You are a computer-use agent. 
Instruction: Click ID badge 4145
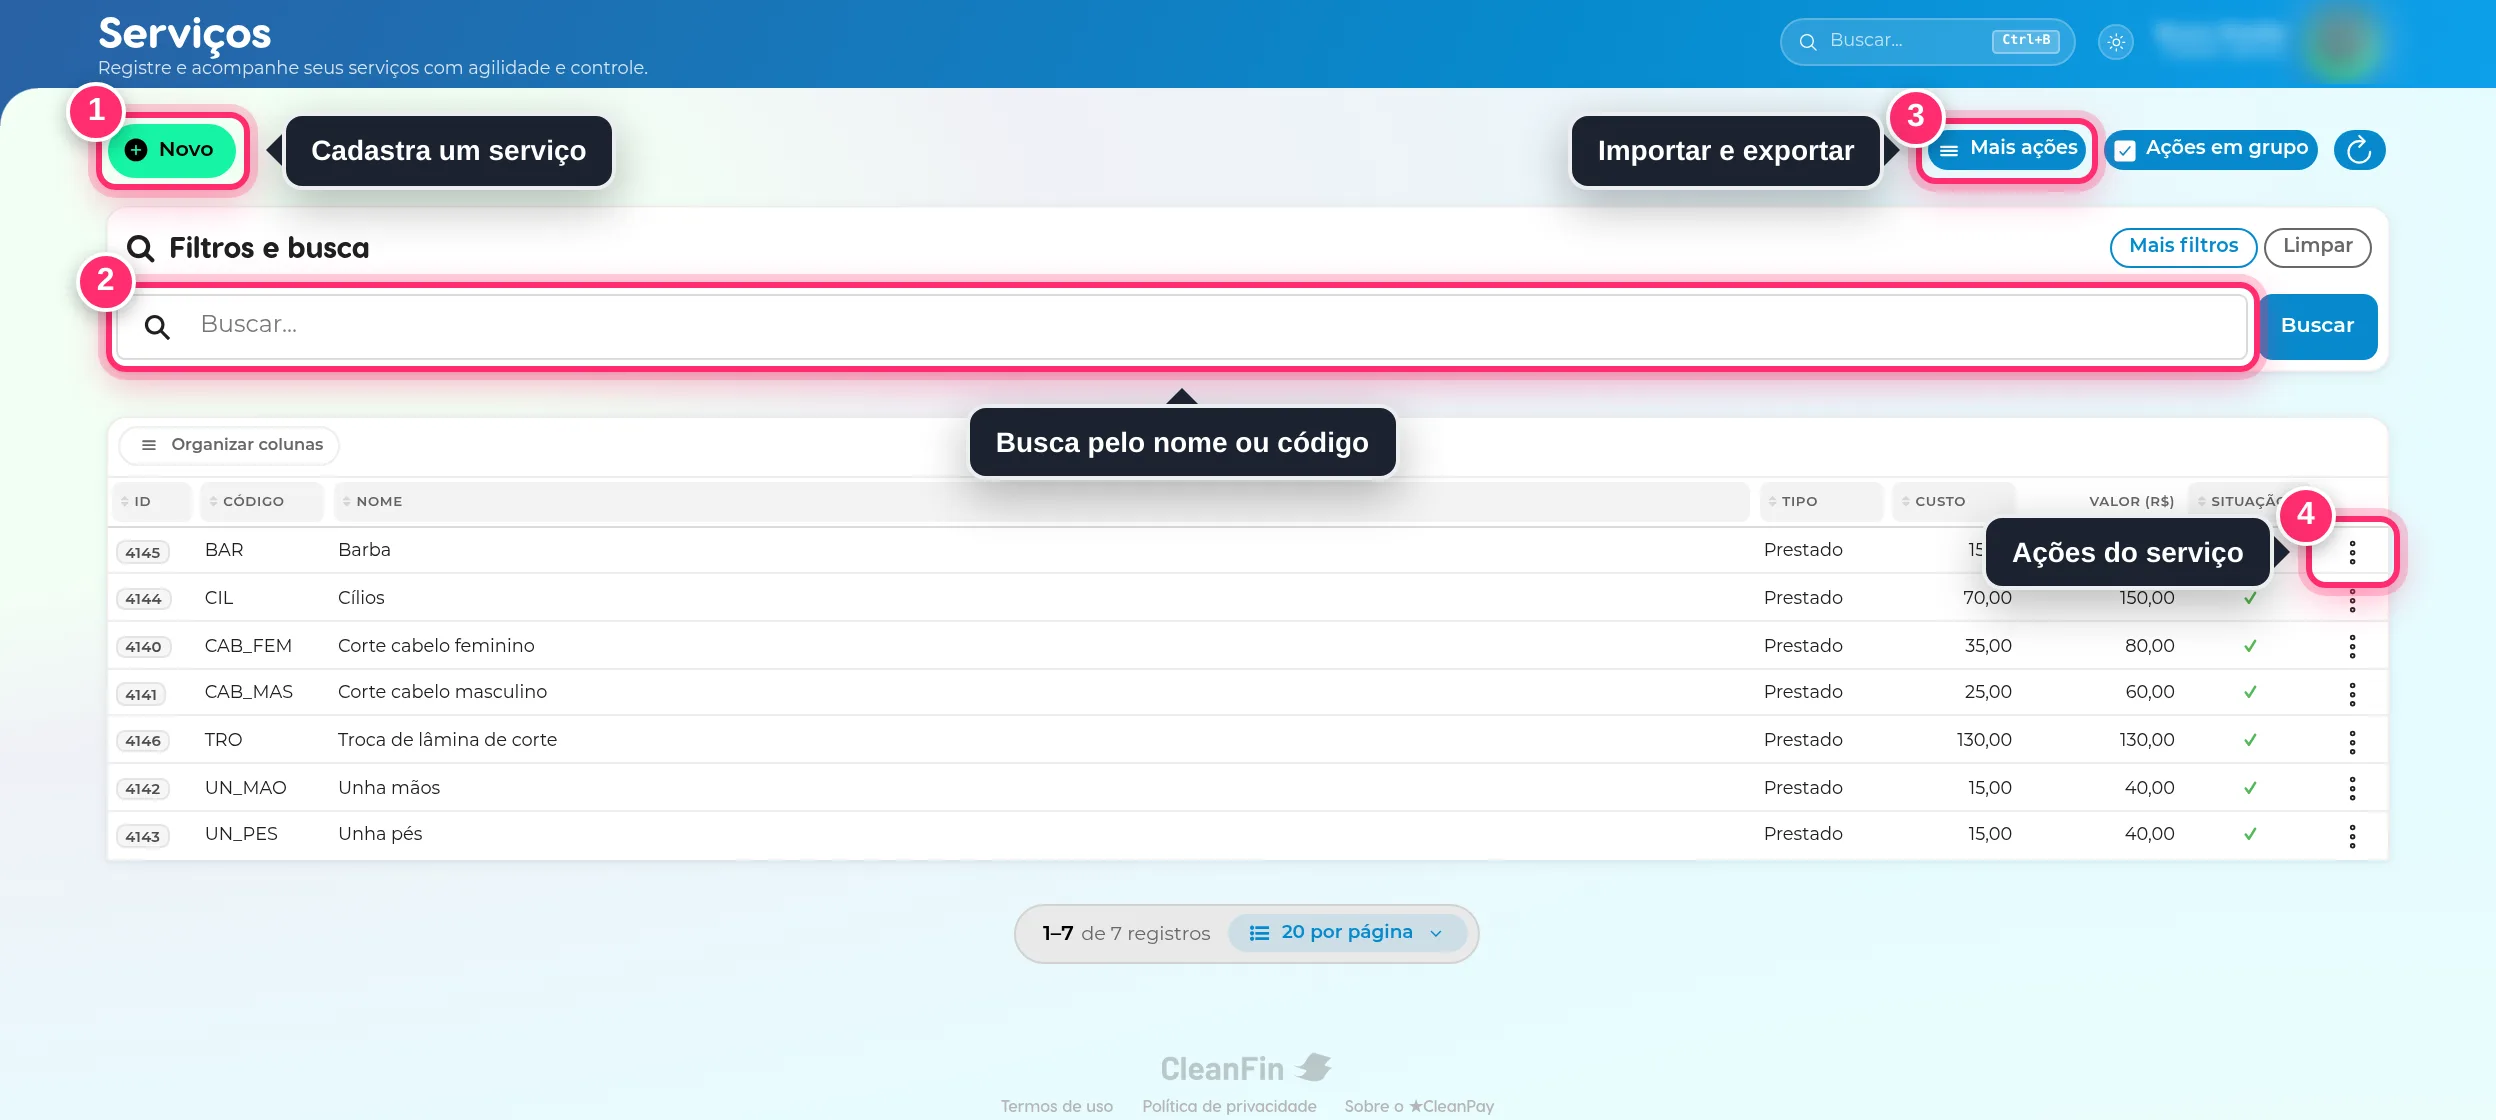pos(143,553)
